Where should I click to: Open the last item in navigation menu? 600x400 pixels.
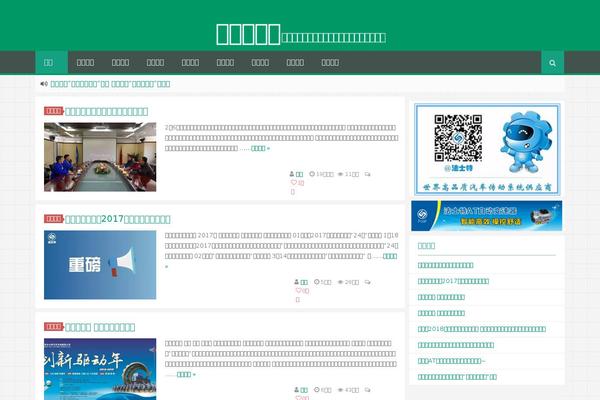pyautogui.click(x=330, y=62)
